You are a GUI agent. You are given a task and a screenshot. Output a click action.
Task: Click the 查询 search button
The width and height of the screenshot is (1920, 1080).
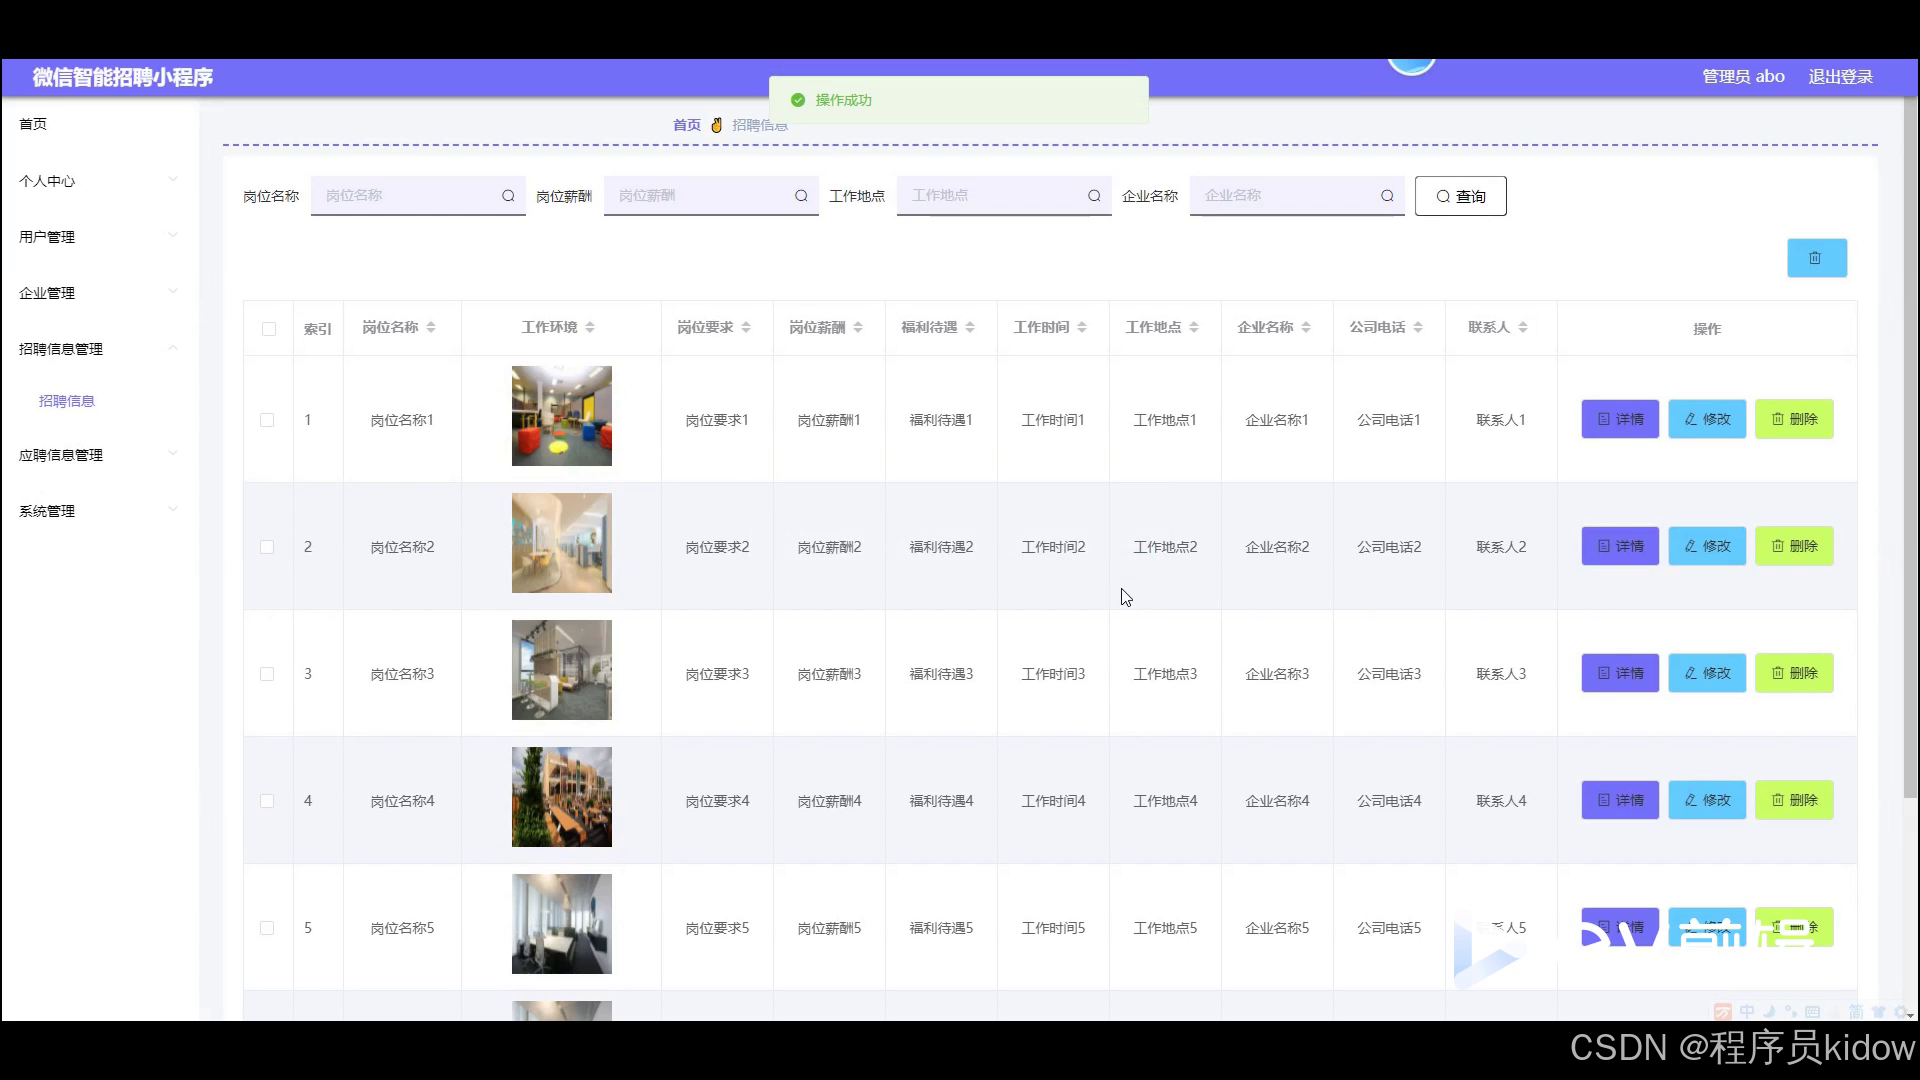[1460, 196]
